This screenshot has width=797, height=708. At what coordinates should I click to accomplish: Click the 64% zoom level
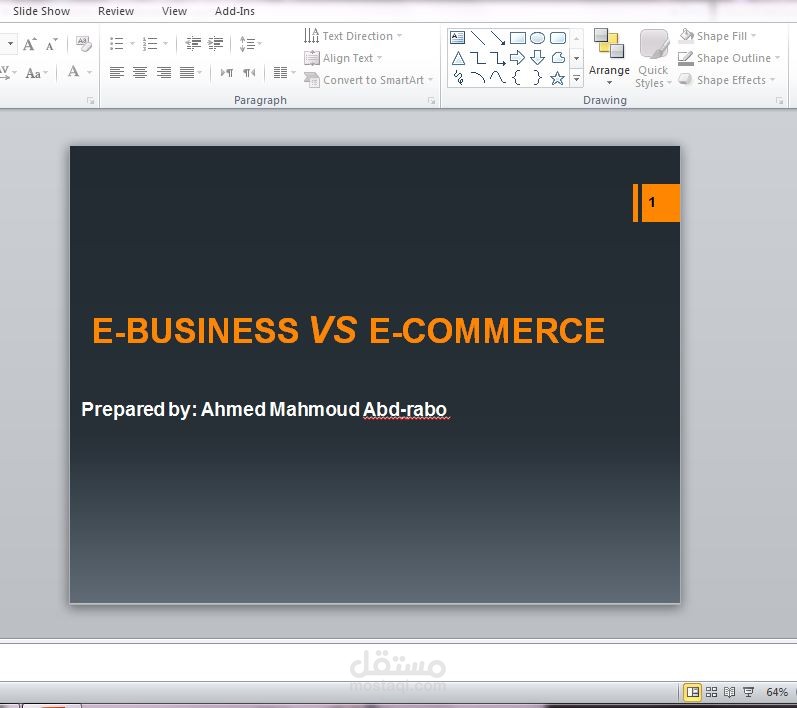(776, 692)
